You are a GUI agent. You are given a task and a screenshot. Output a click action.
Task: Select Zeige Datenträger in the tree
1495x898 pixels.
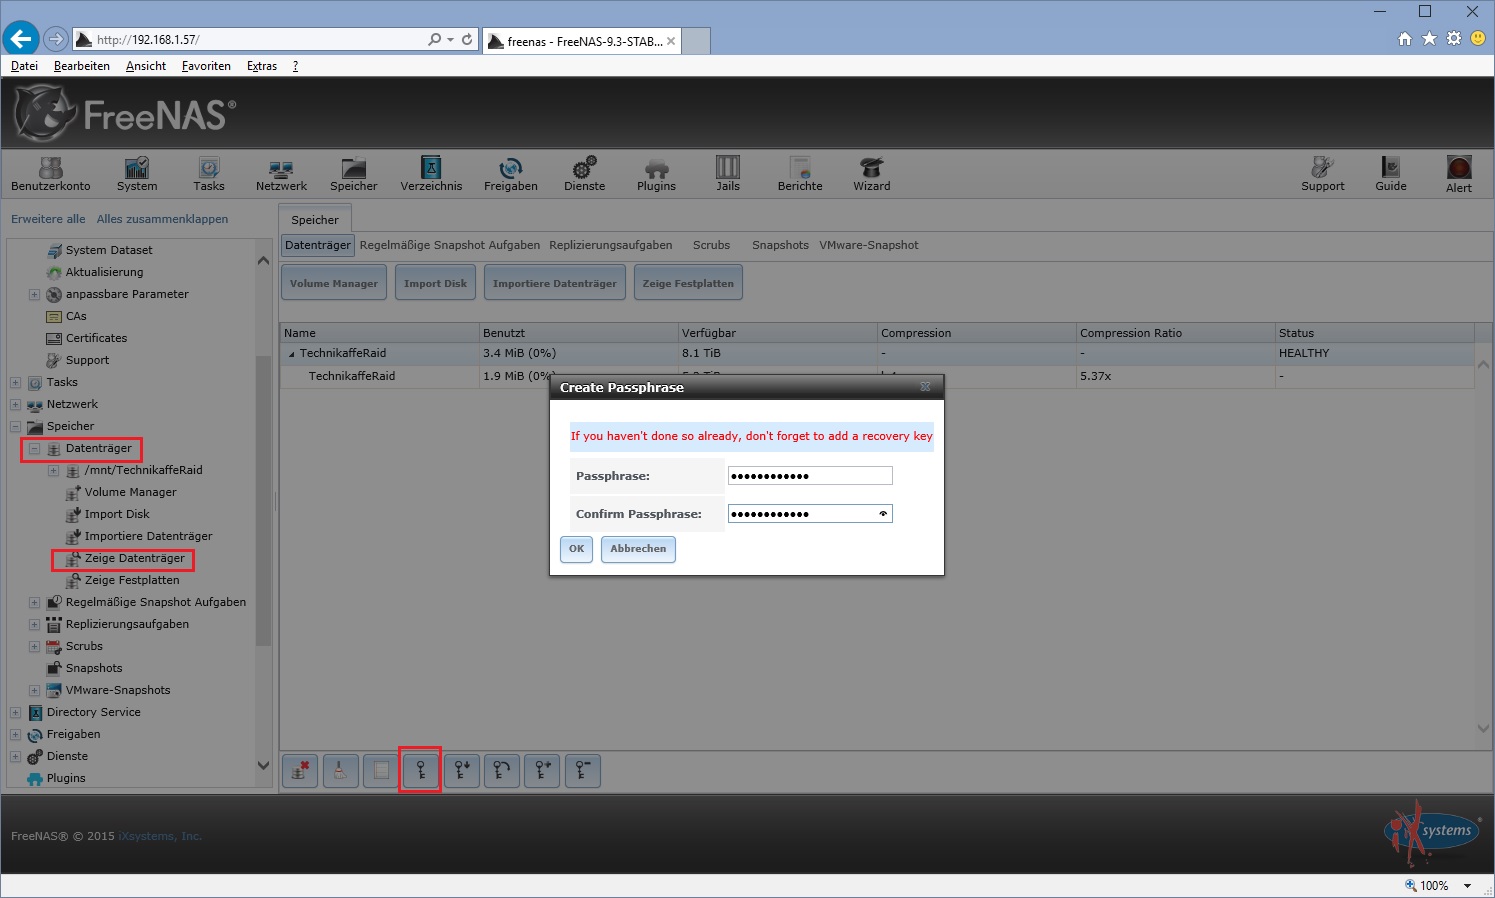(134, 558)
